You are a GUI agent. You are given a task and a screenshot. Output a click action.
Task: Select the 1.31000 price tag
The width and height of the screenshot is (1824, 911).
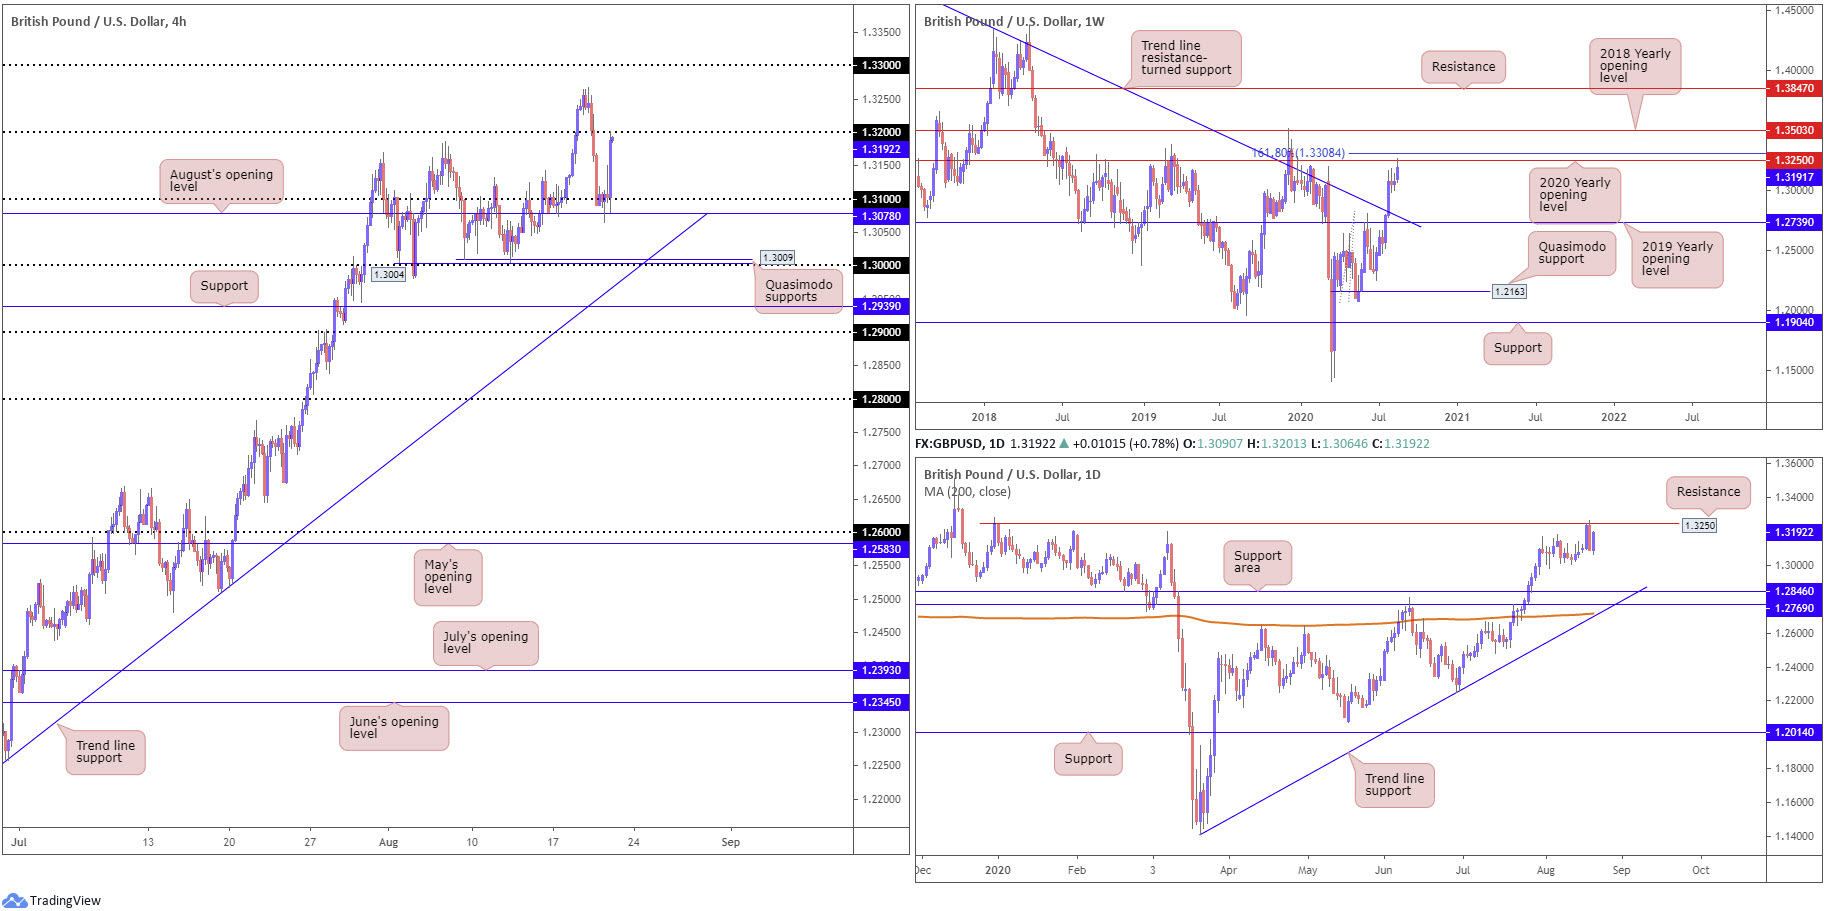pos(881,199)
